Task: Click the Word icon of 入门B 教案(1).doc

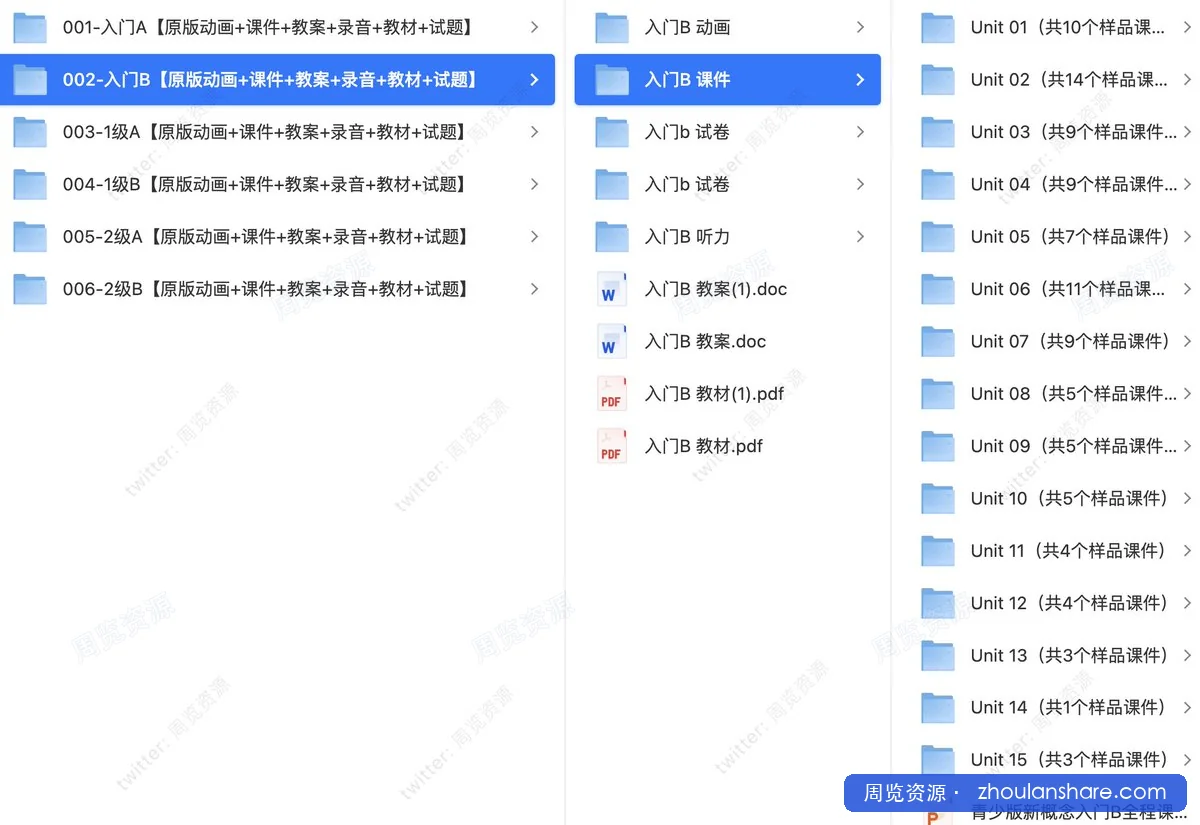Action: coord(611,289)
